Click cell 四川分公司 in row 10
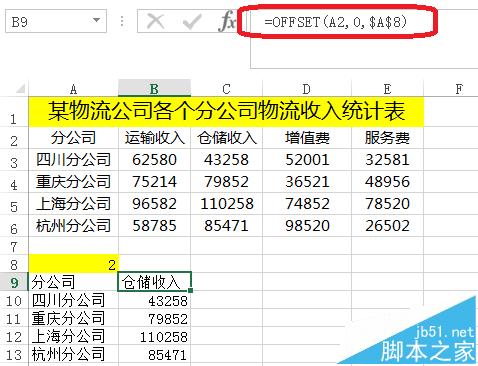478x366 pixels. [x=74, y=300]
